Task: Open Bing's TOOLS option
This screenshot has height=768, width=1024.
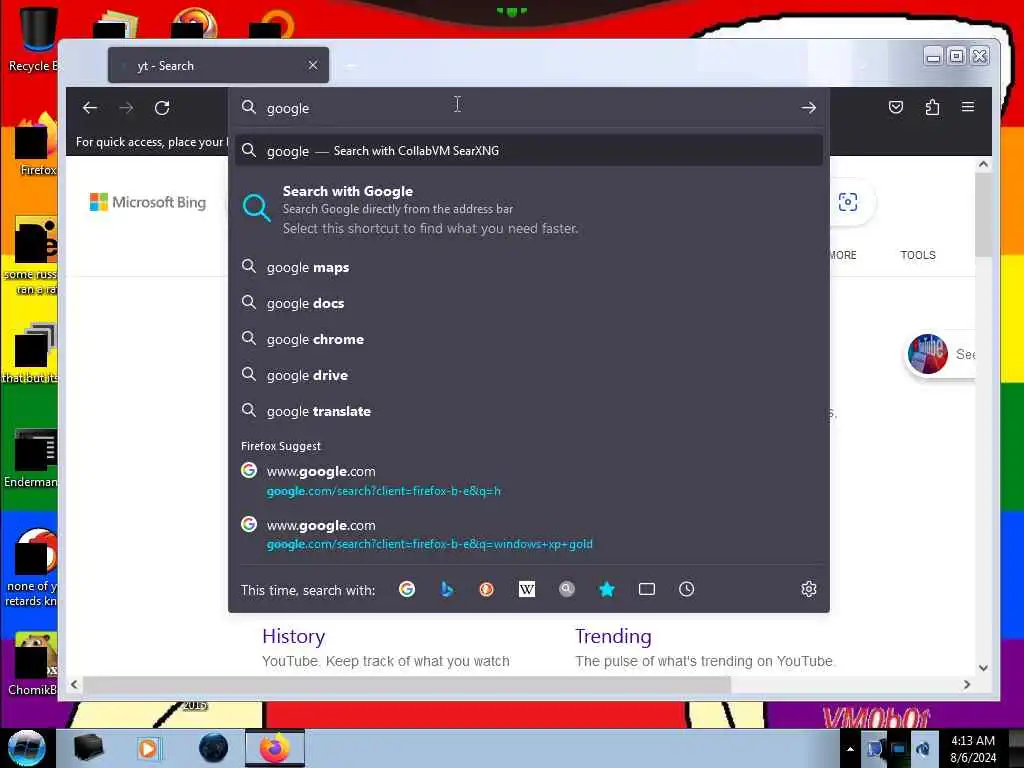Action: (918, 255)
